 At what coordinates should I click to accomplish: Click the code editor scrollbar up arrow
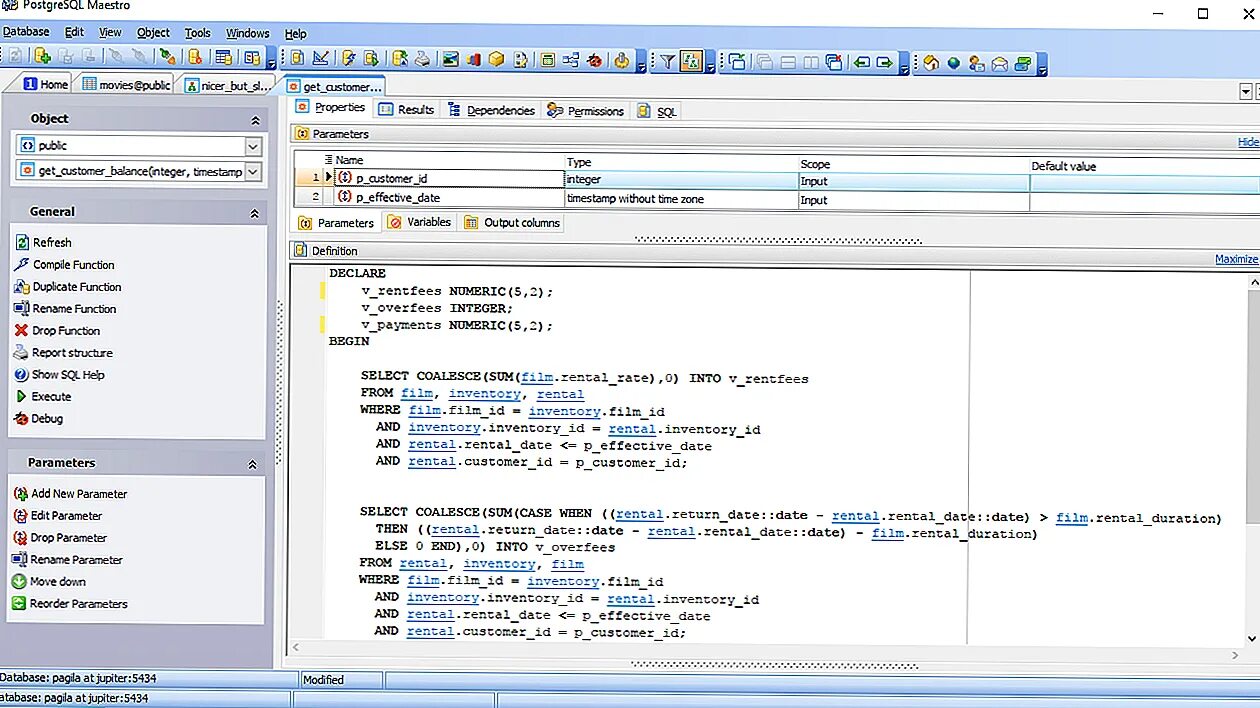pyautogui.click(x=1252, y=284)
